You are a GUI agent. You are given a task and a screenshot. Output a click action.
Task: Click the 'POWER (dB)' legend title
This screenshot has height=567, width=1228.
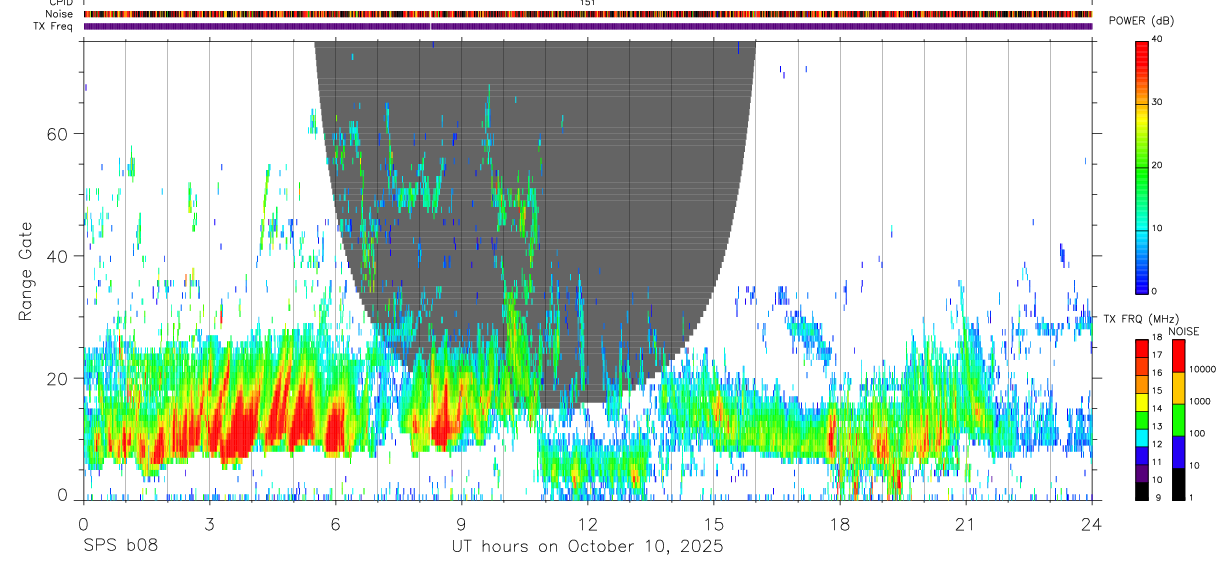click(x=1141, y=21)
